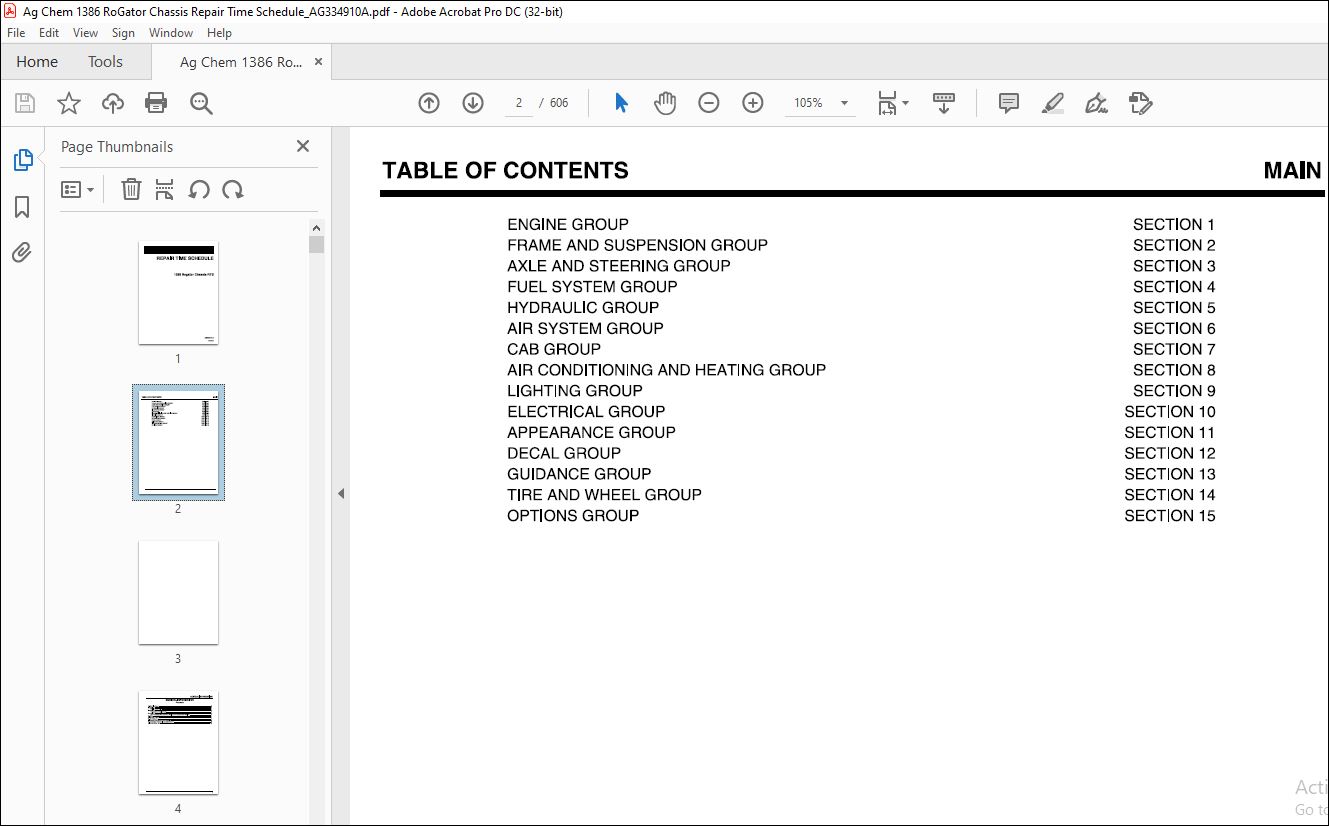Click AIR CONDITIONING AND HEATING GROUP entry

coord(667,370)
